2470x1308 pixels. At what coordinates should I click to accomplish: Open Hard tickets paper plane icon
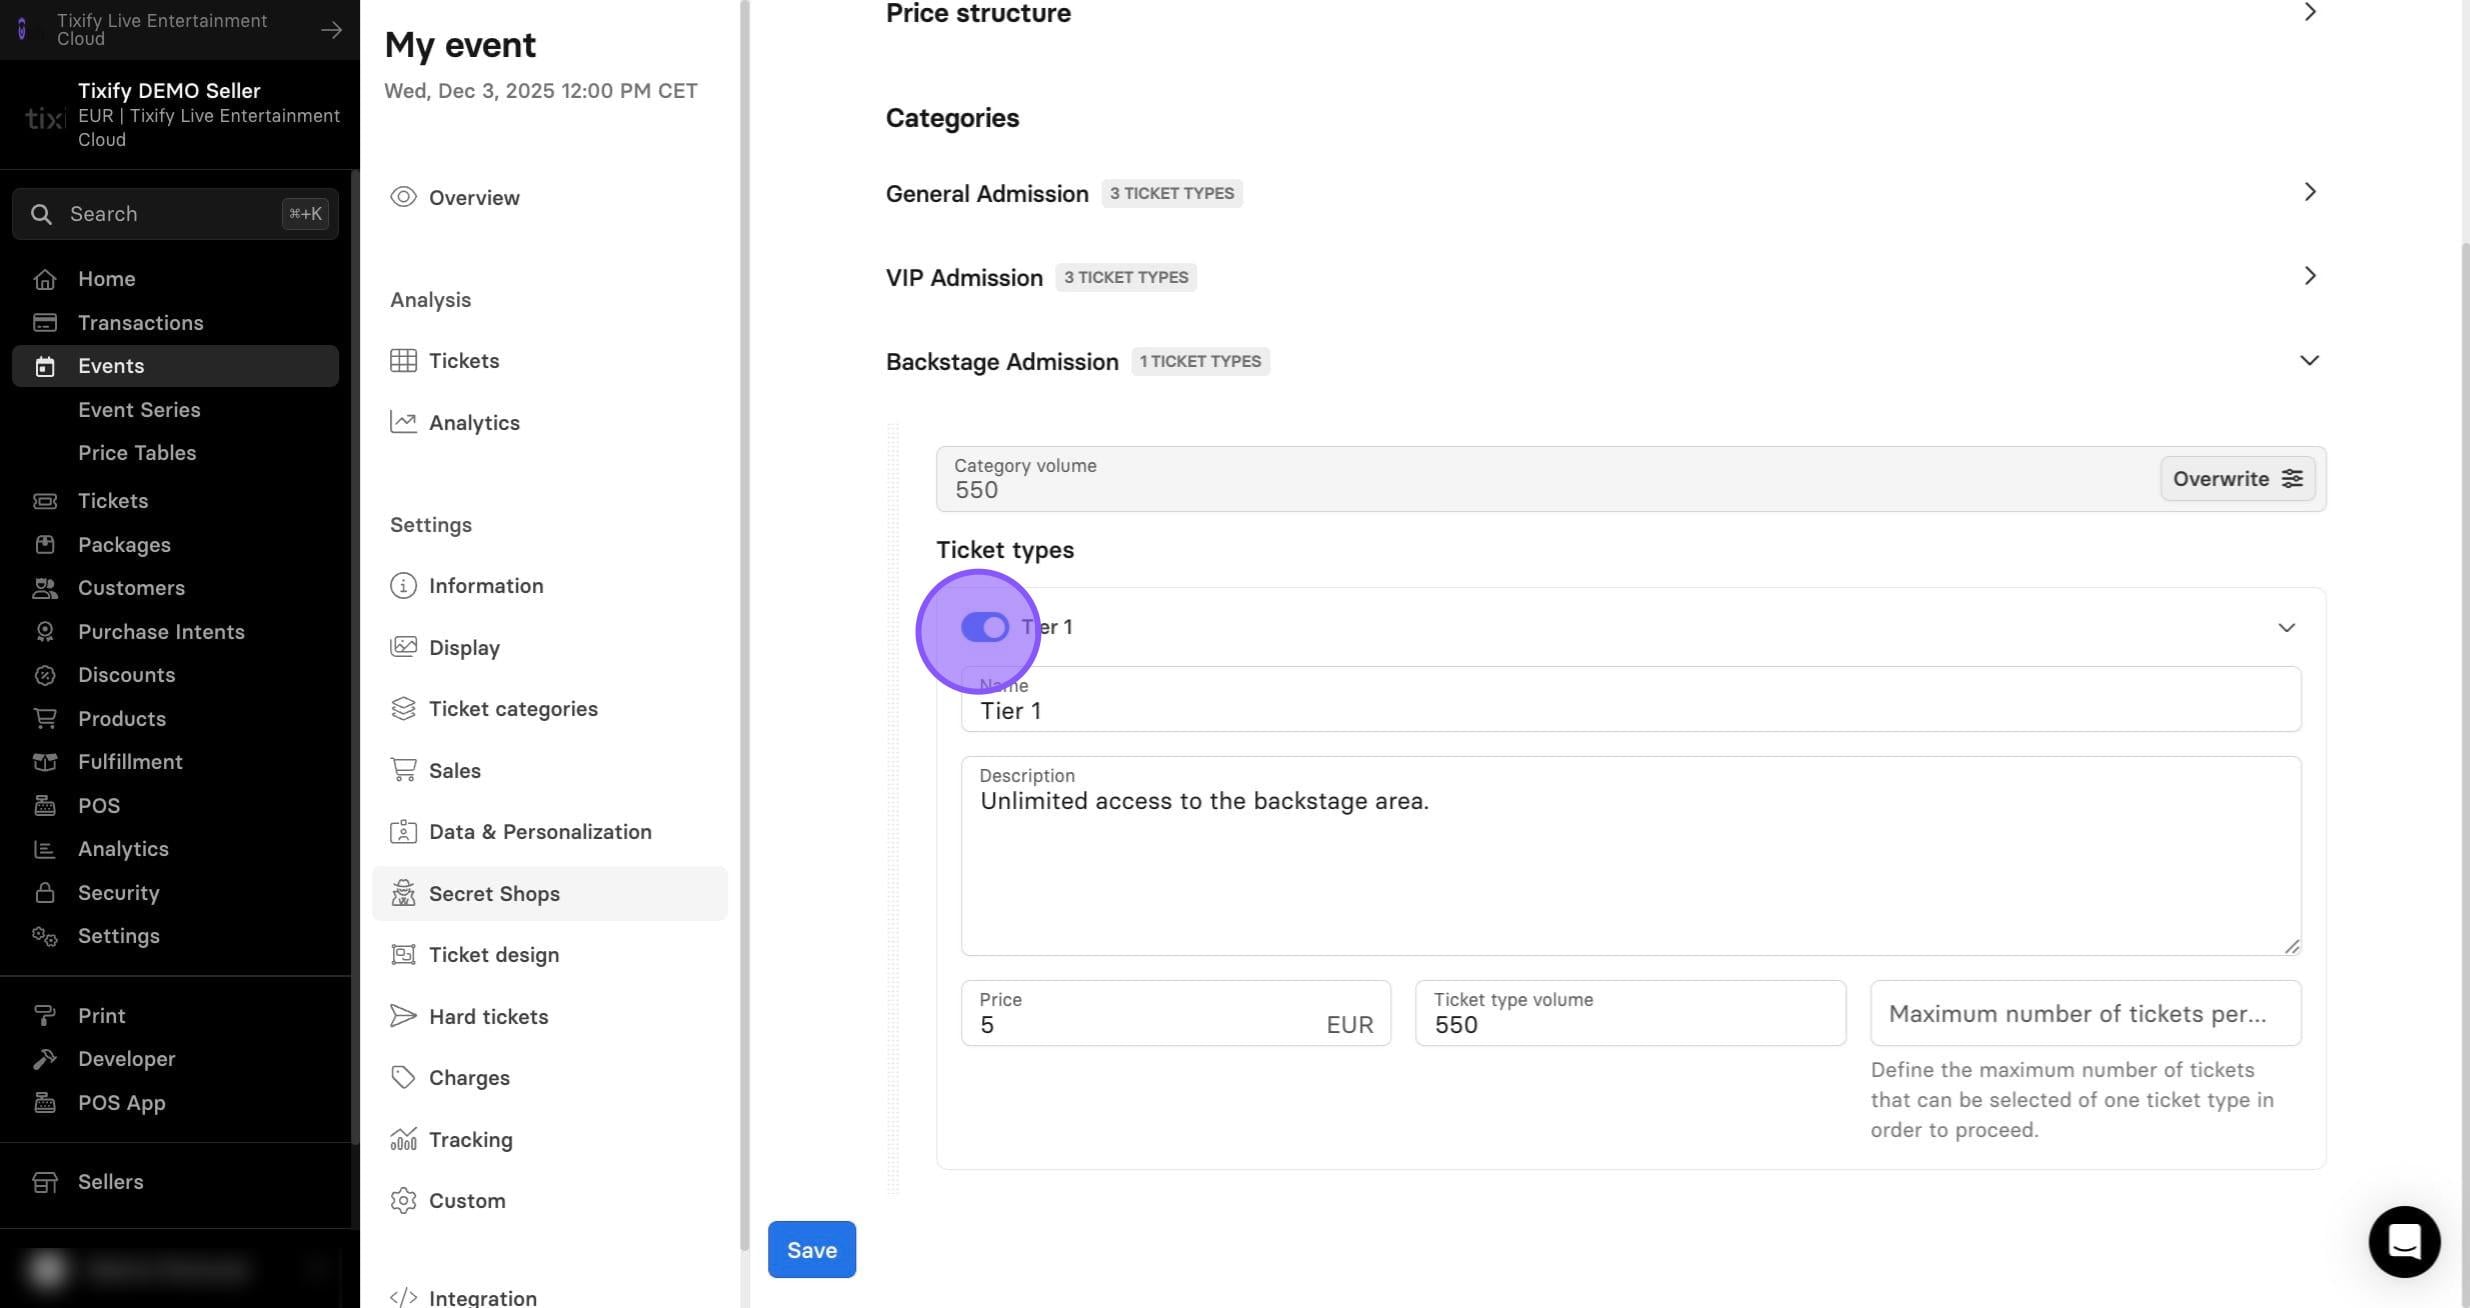coord(403,1016)
